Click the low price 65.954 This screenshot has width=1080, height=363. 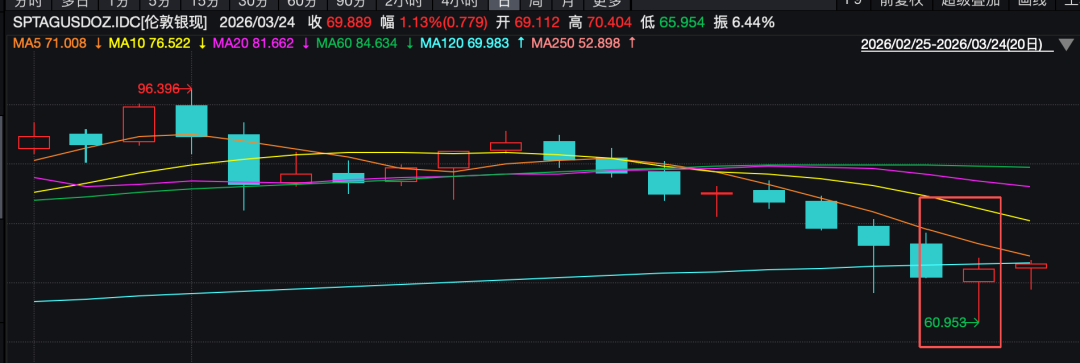(682, 22)
